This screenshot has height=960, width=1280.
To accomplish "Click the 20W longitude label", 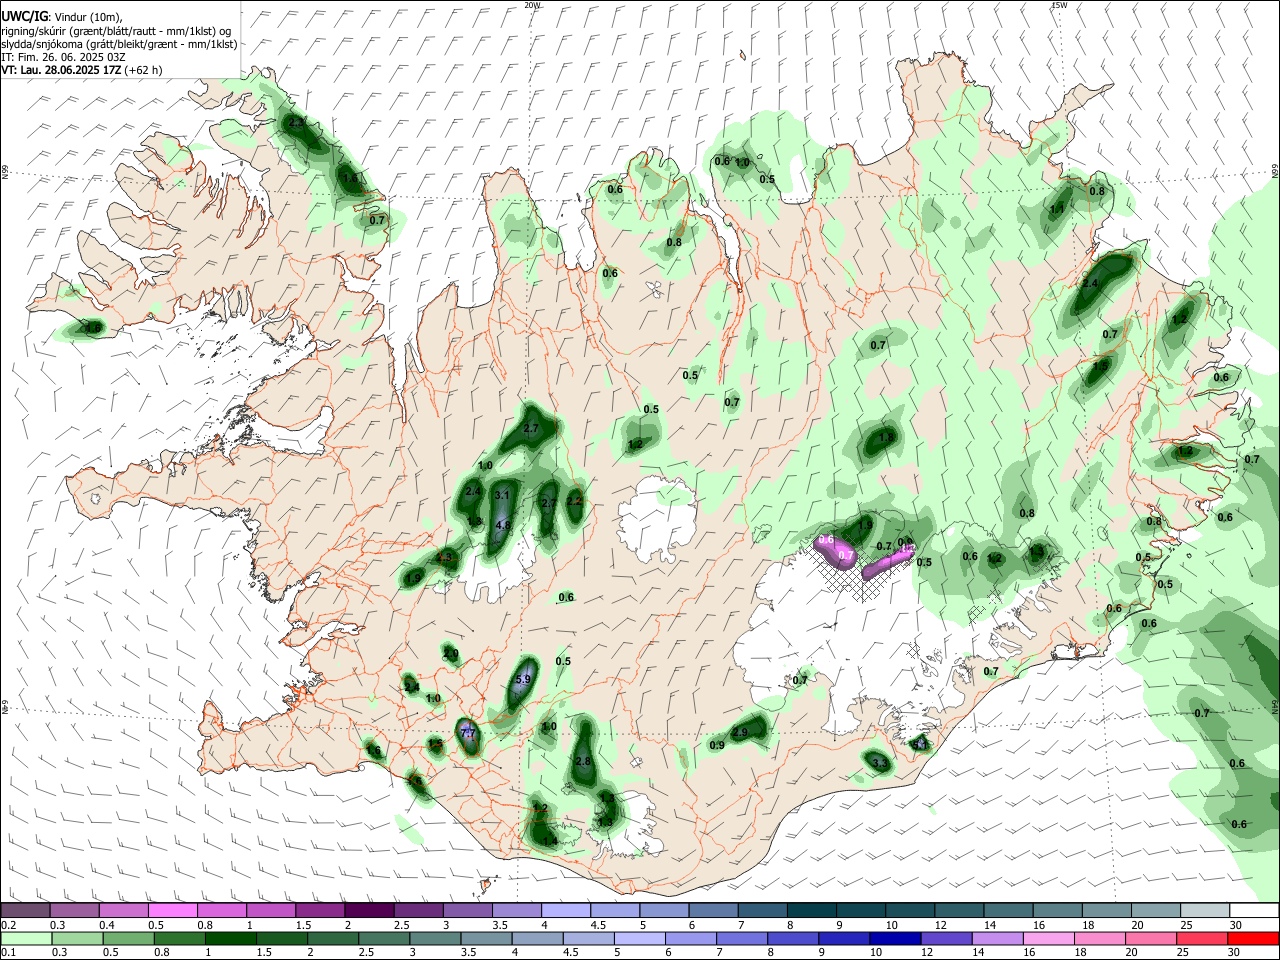I will click(532, 5).
